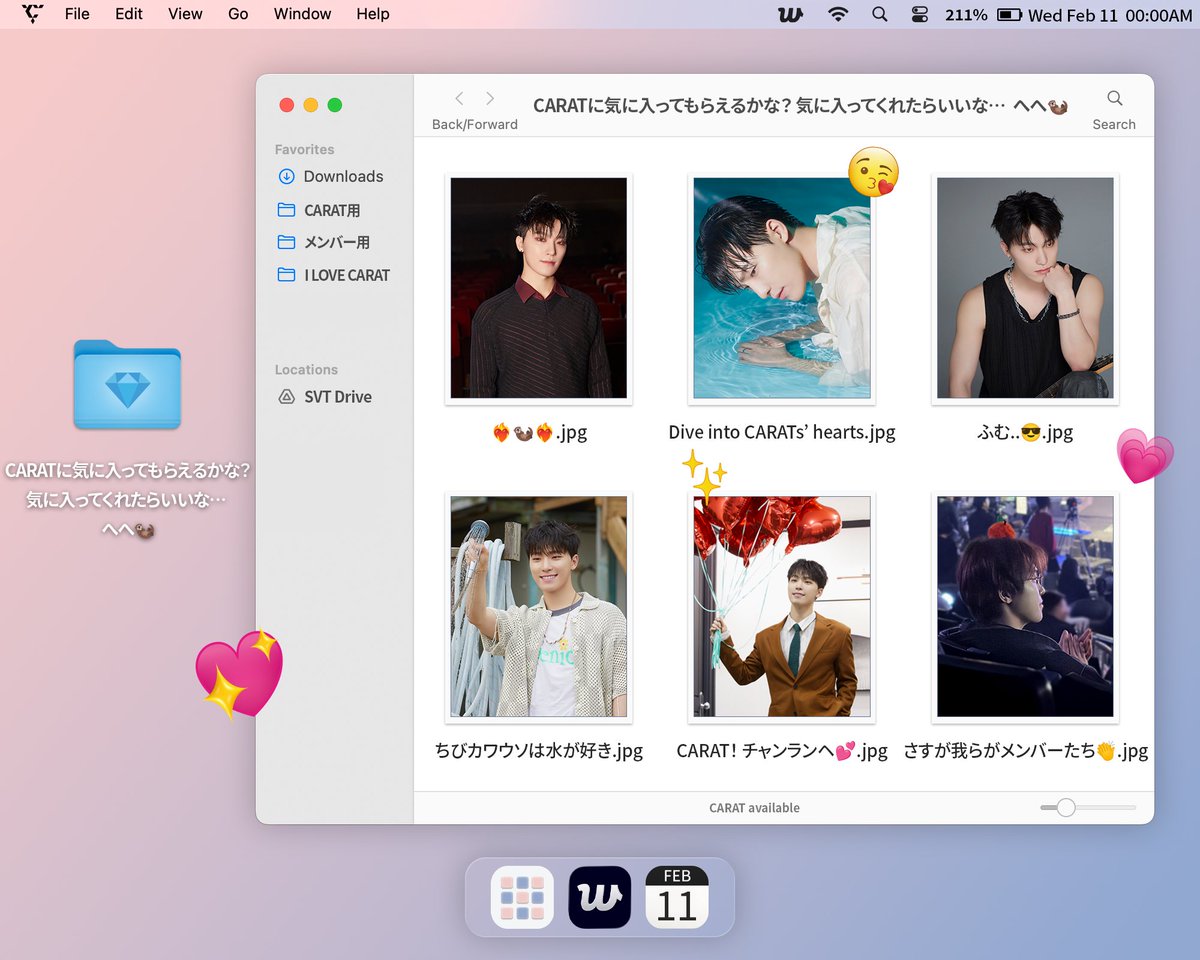The height and width of the screenshot is (960, 1200).
Task: Open "Dive into CARATs' hearts.jpg"
Action: (781, 288)
